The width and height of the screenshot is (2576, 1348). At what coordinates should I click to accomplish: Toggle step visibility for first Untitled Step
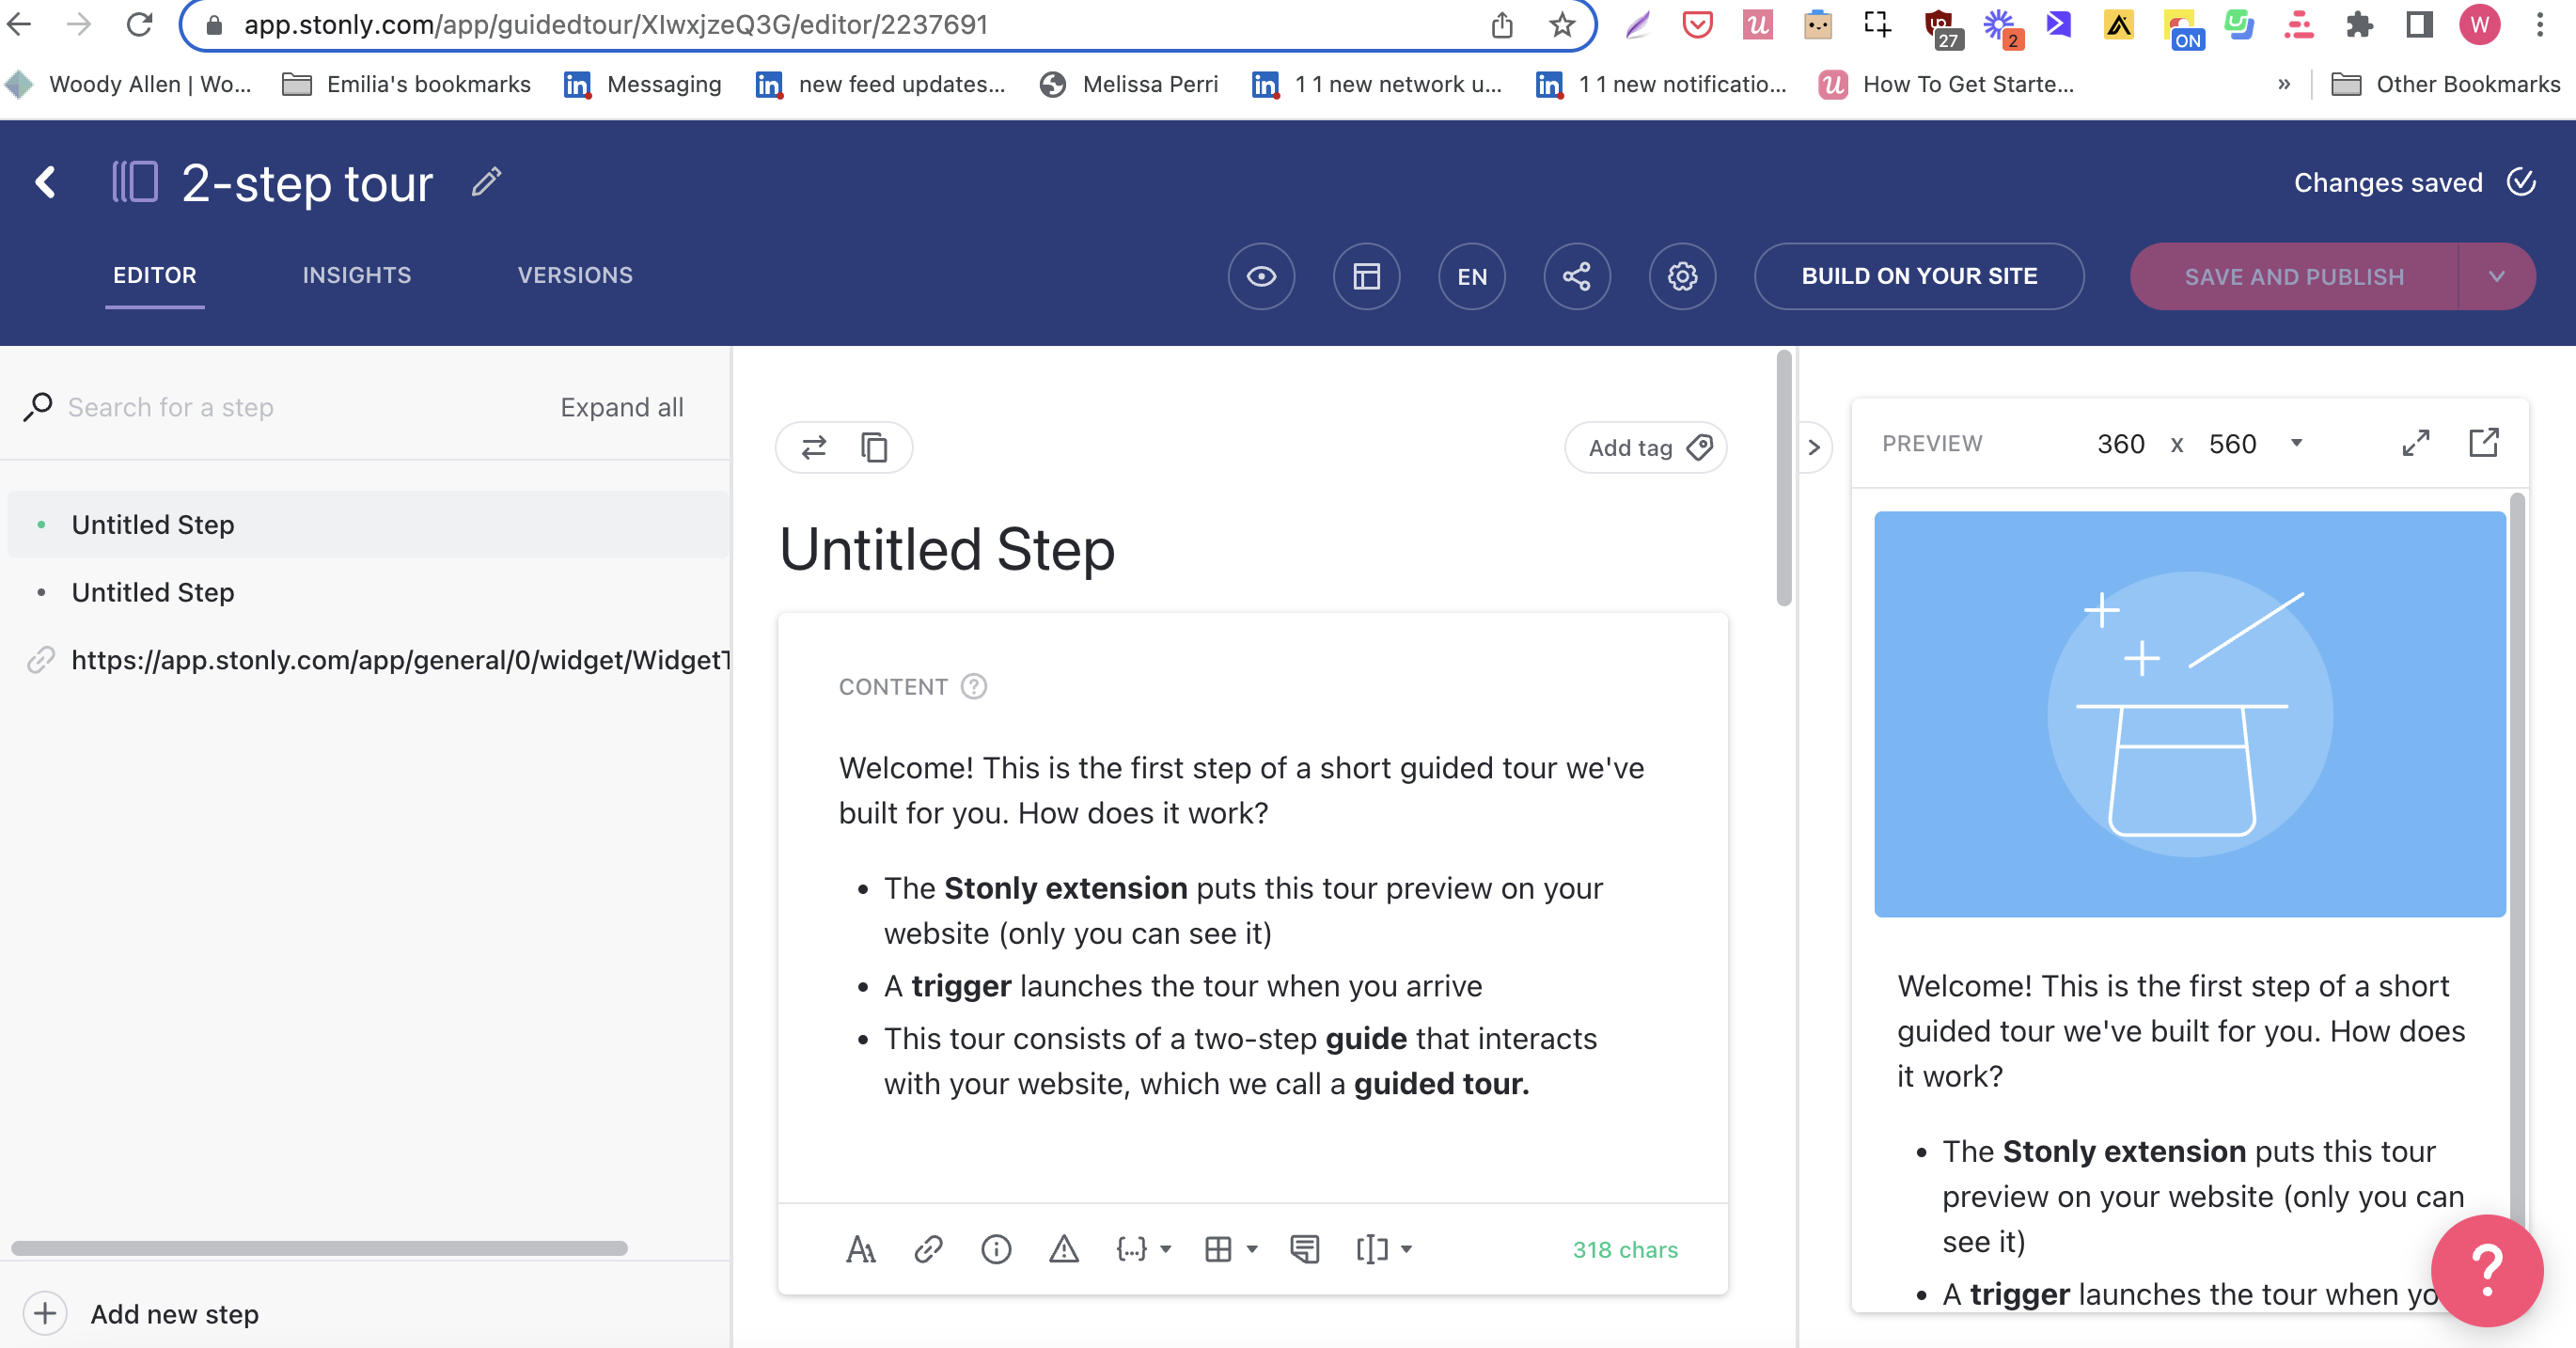pos(40,525)
